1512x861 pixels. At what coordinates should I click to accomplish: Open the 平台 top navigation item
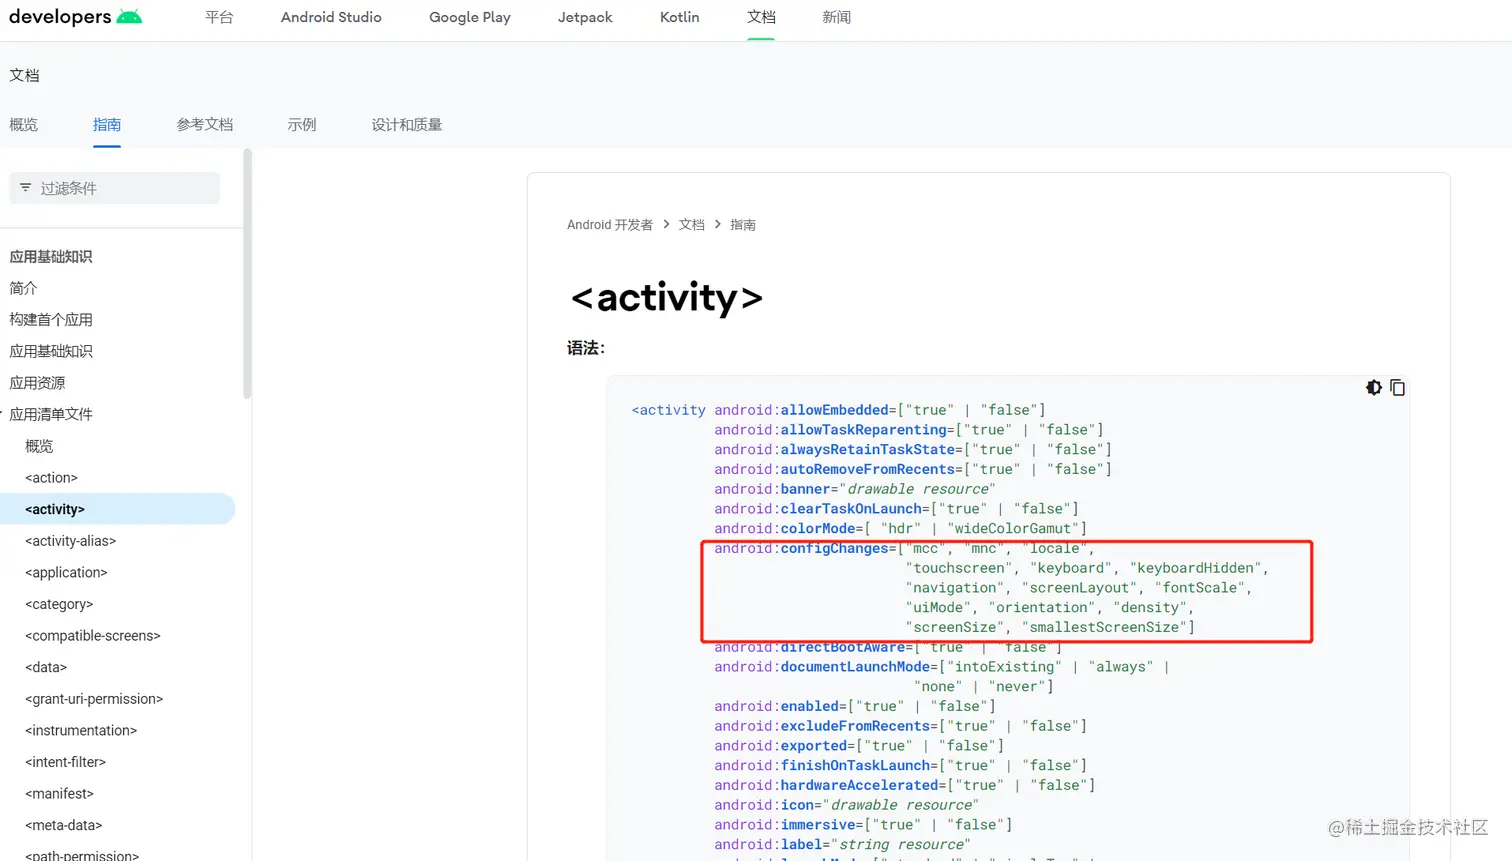tap(219, 17)
